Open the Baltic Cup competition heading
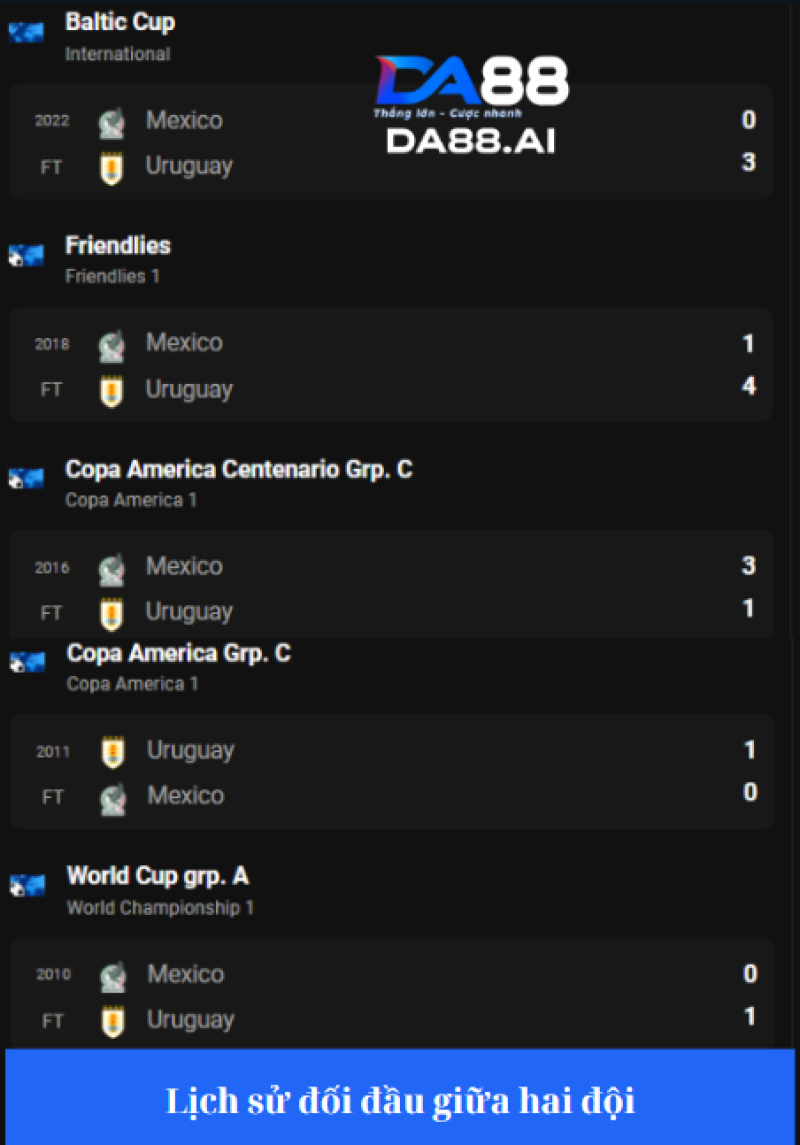The image size is (800, 1145). coord(120,22)
